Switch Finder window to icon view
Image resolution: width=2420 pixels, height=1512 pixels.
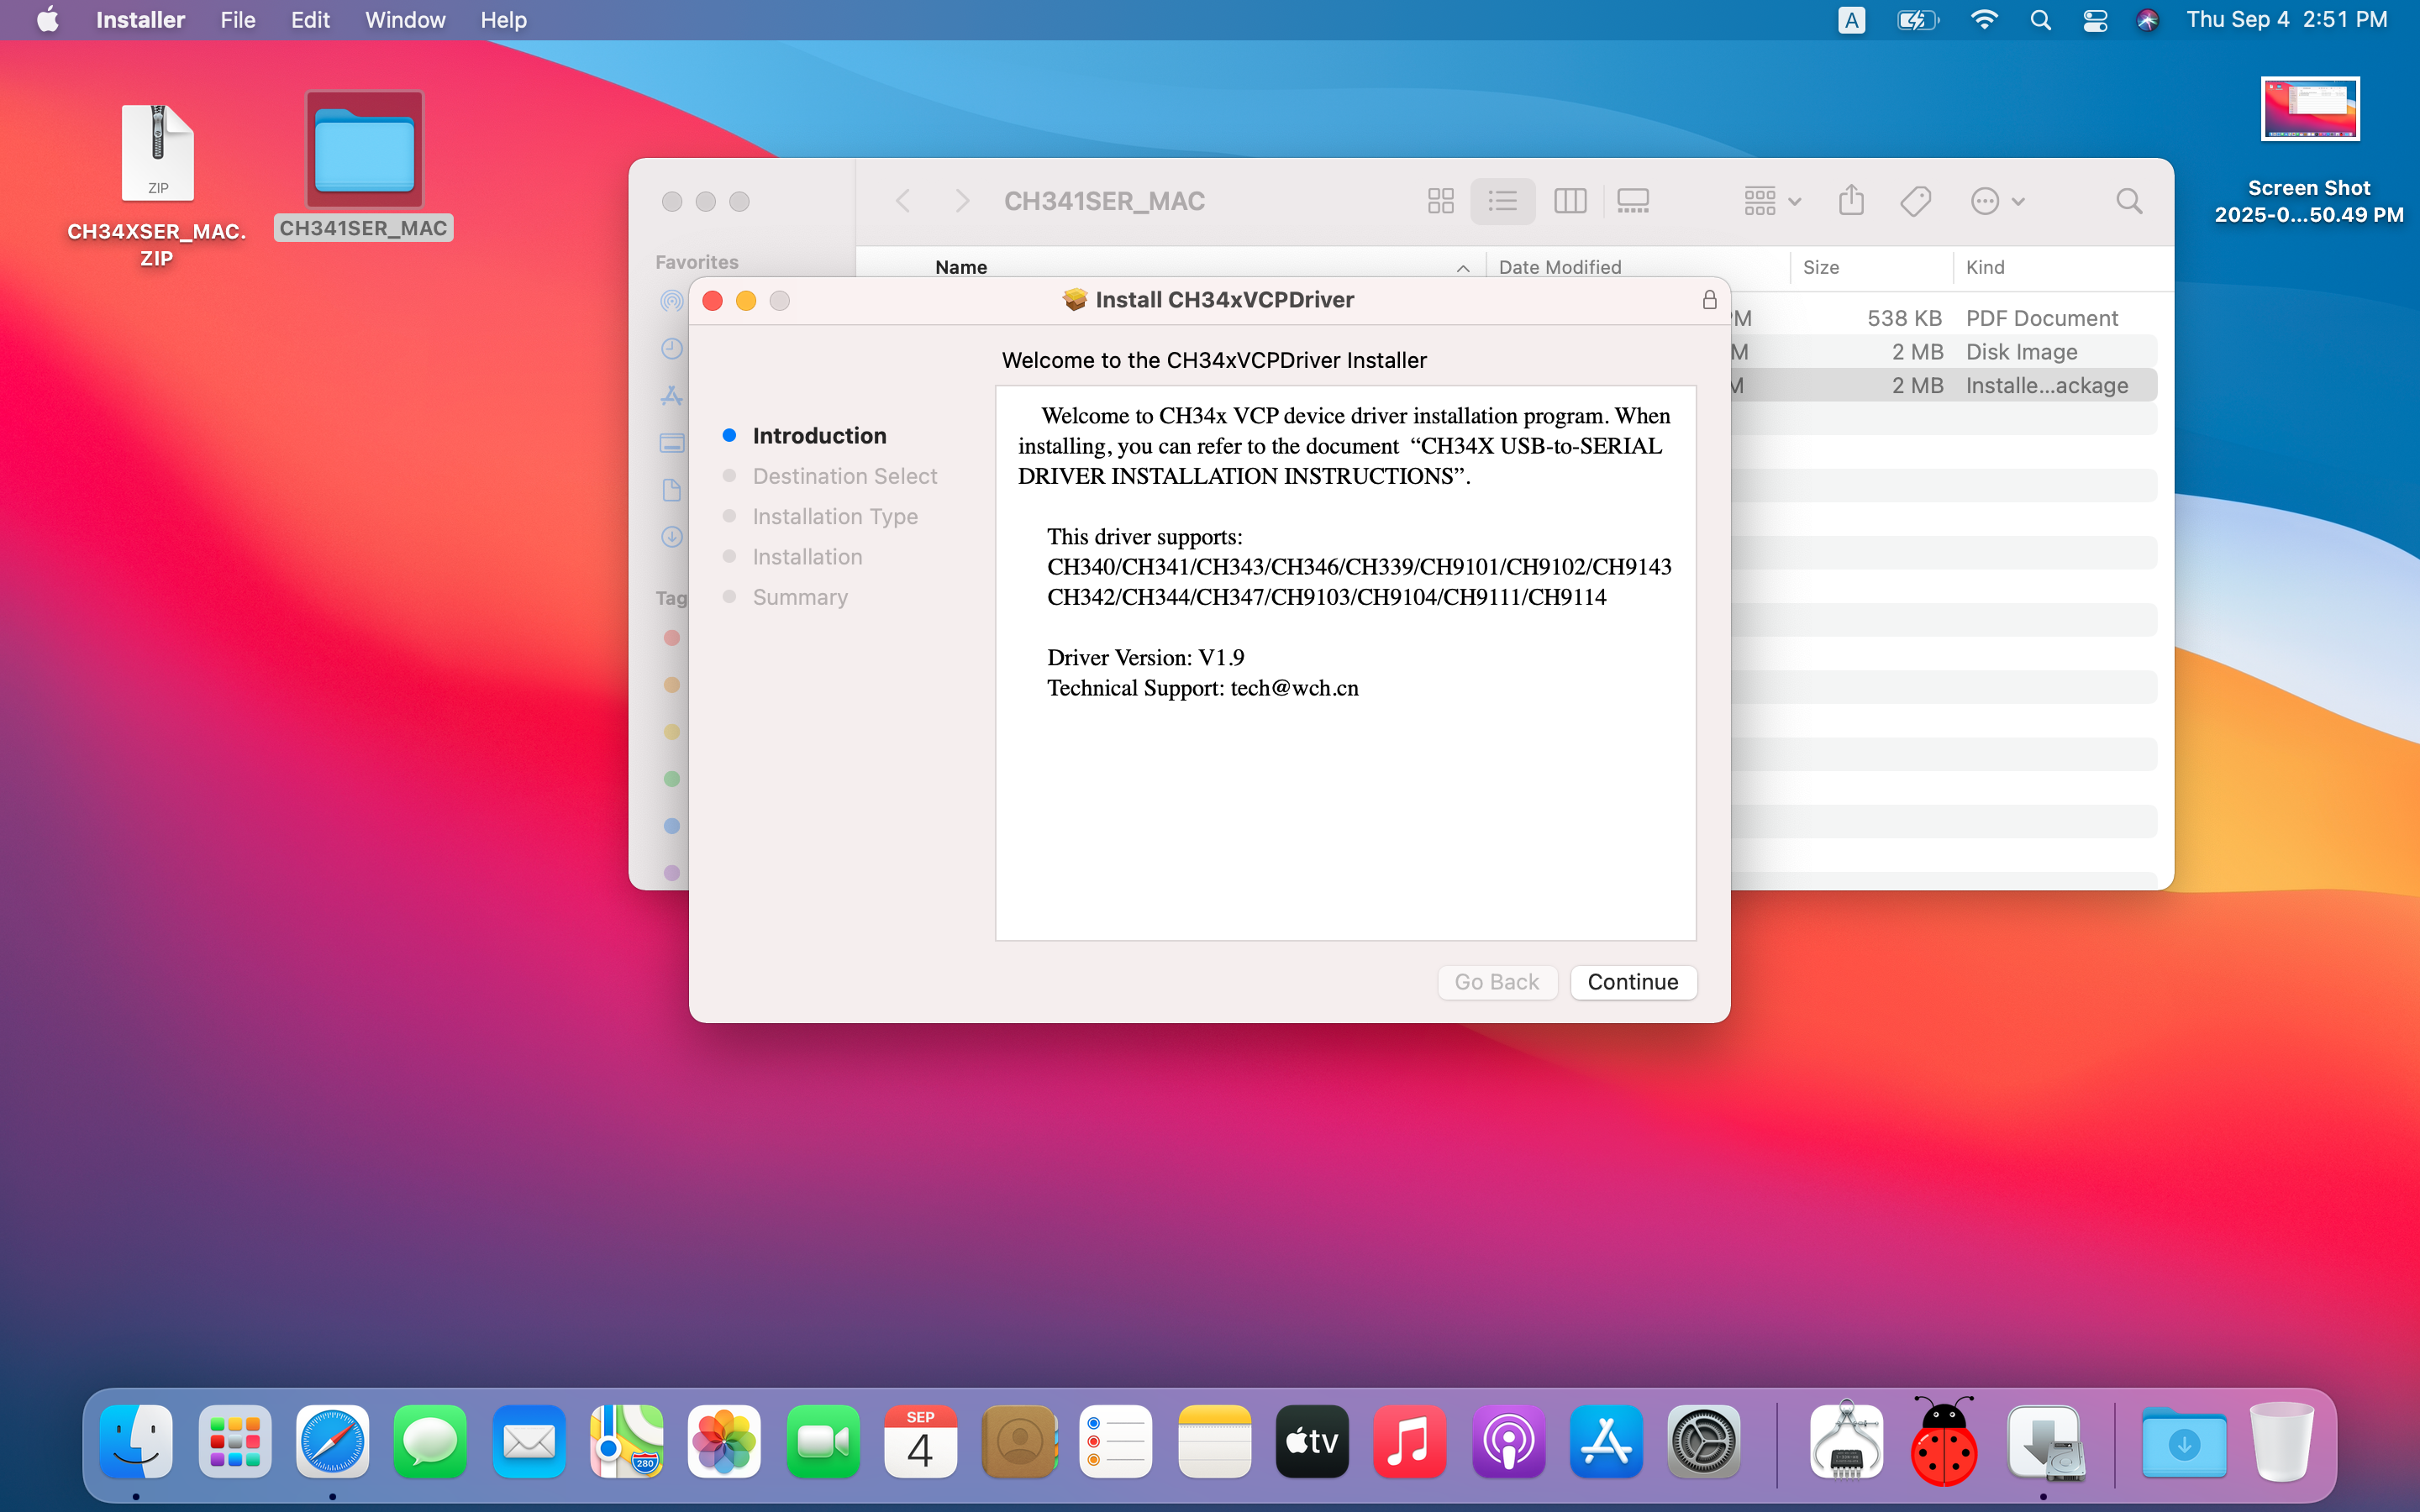point(1440,201)
